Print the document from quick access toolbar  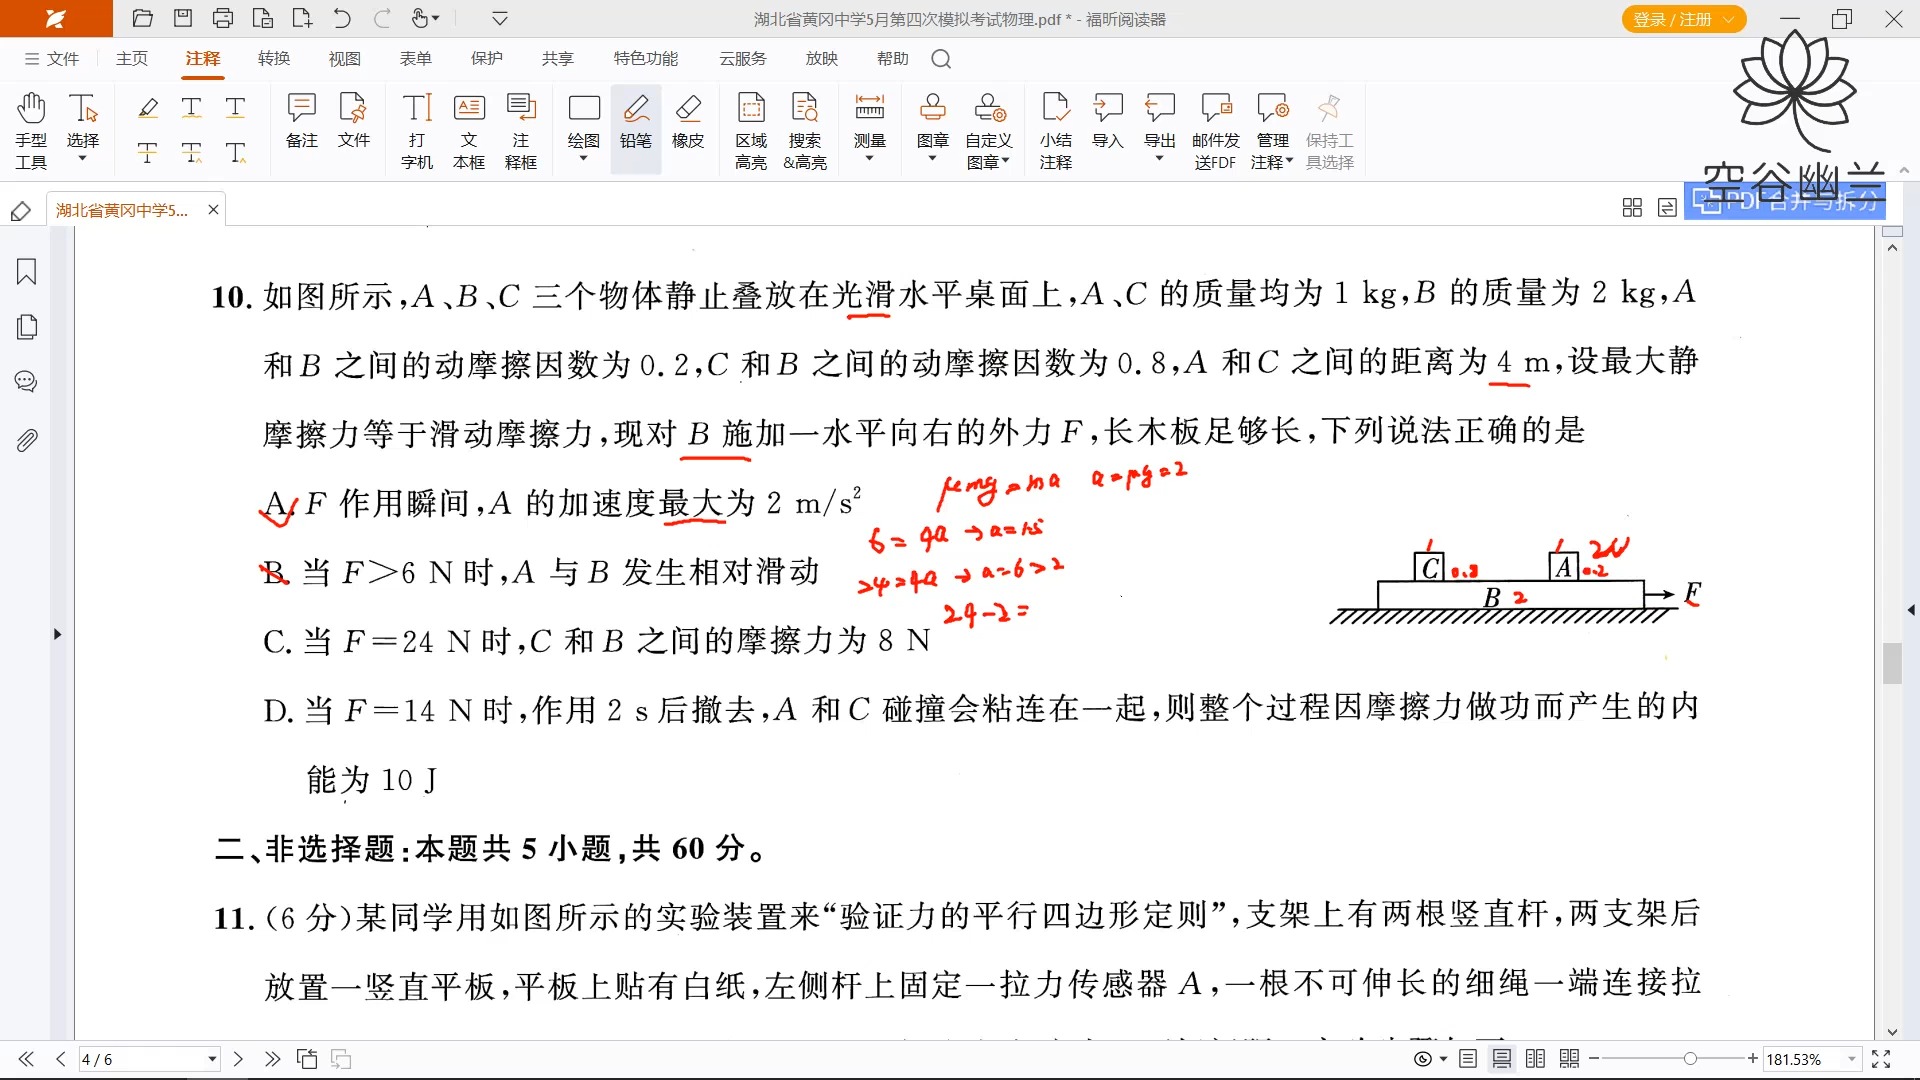(x=223, y=18)
